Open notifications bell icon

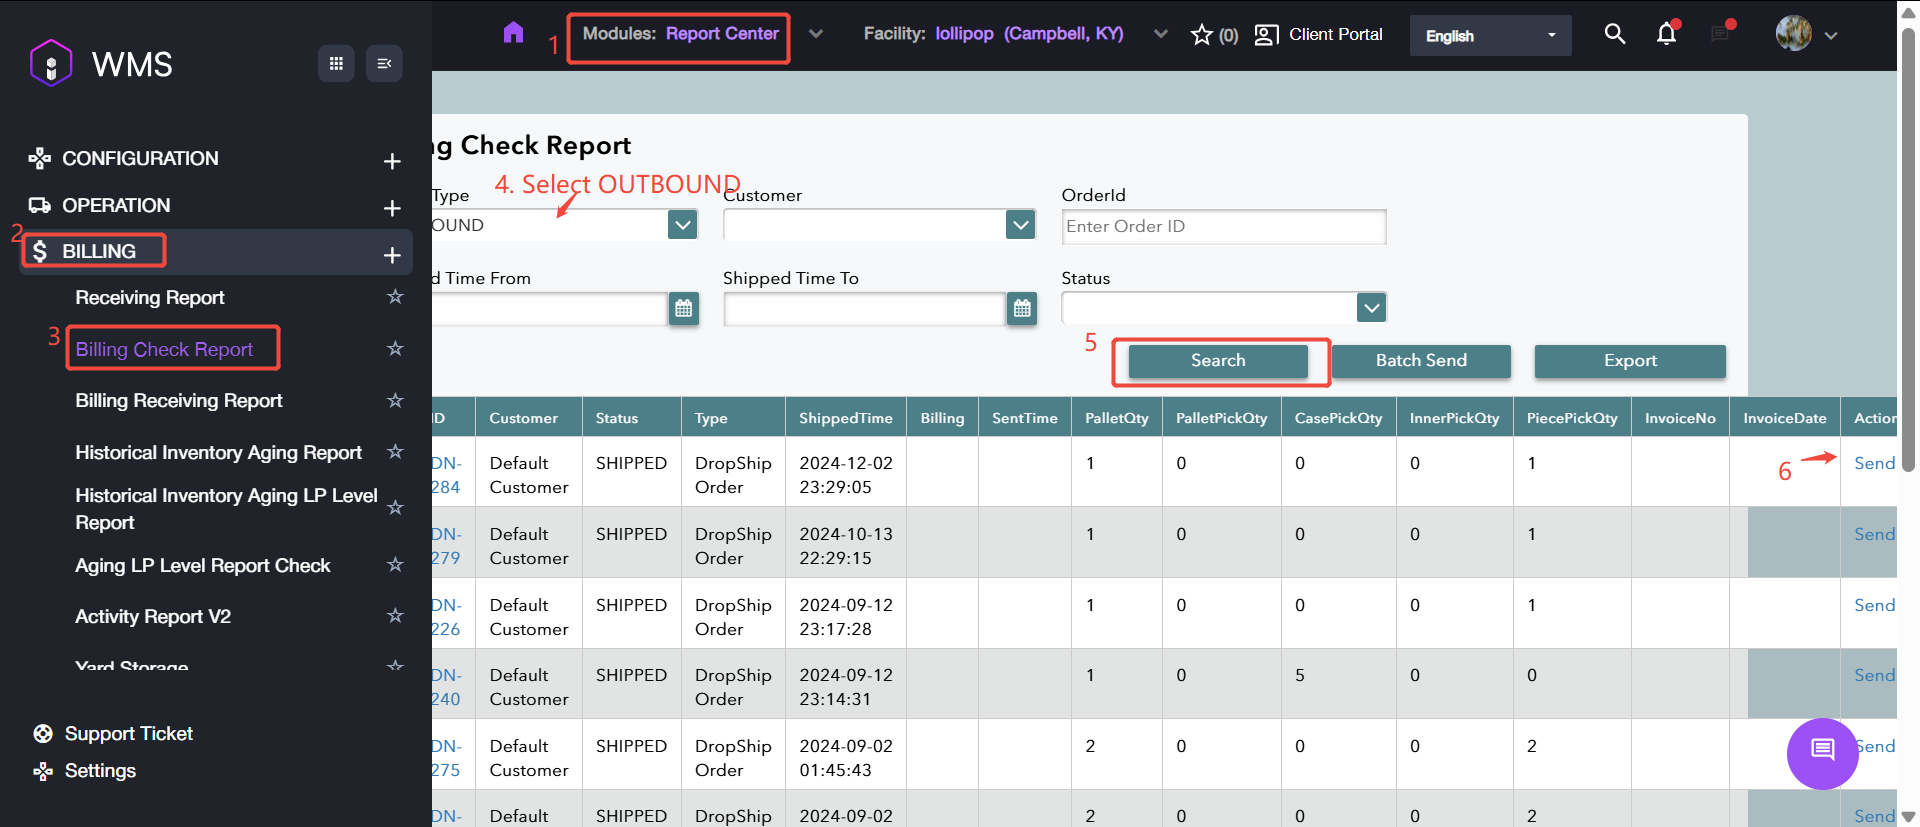point(1666,34)
